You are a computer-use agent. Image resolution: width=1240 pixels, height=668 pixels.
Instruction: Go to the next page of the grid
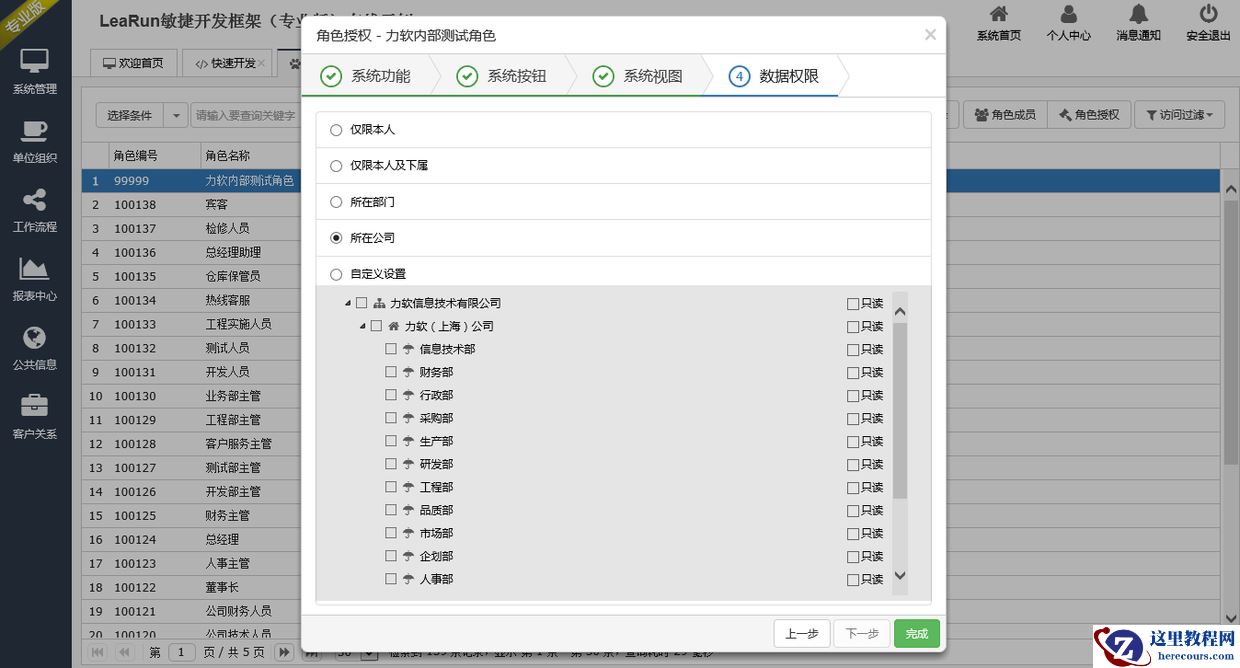coord(284,652)
